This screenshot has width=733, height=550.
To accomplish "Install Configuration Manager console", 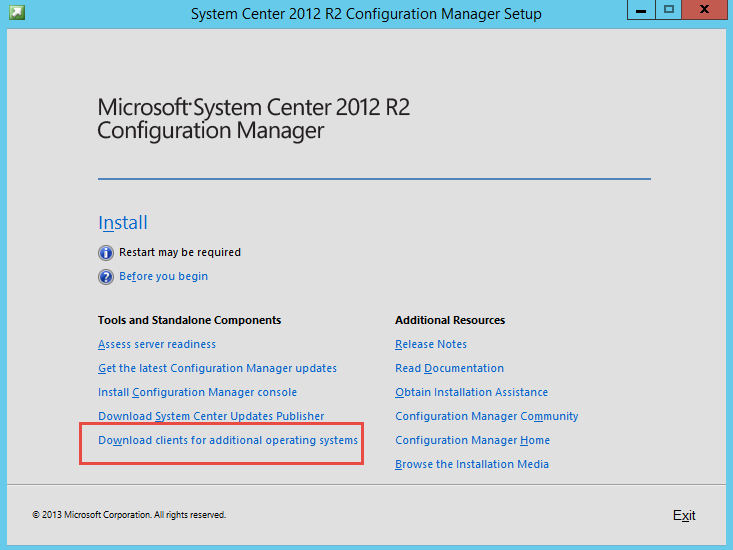I will 197,392.
